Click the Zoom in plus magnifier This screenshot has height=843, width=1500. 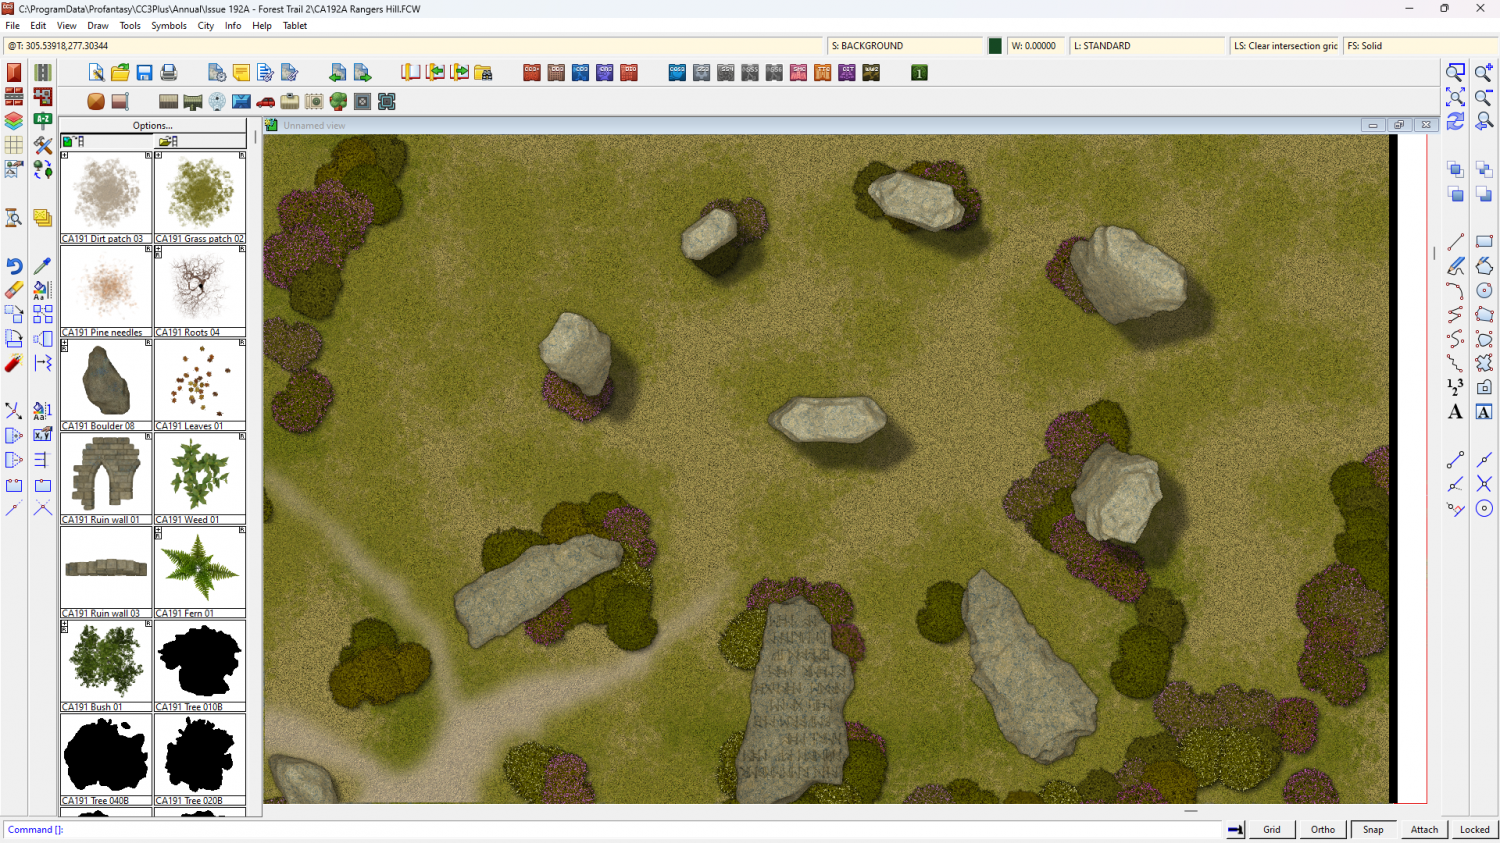tap(1484, 72)
